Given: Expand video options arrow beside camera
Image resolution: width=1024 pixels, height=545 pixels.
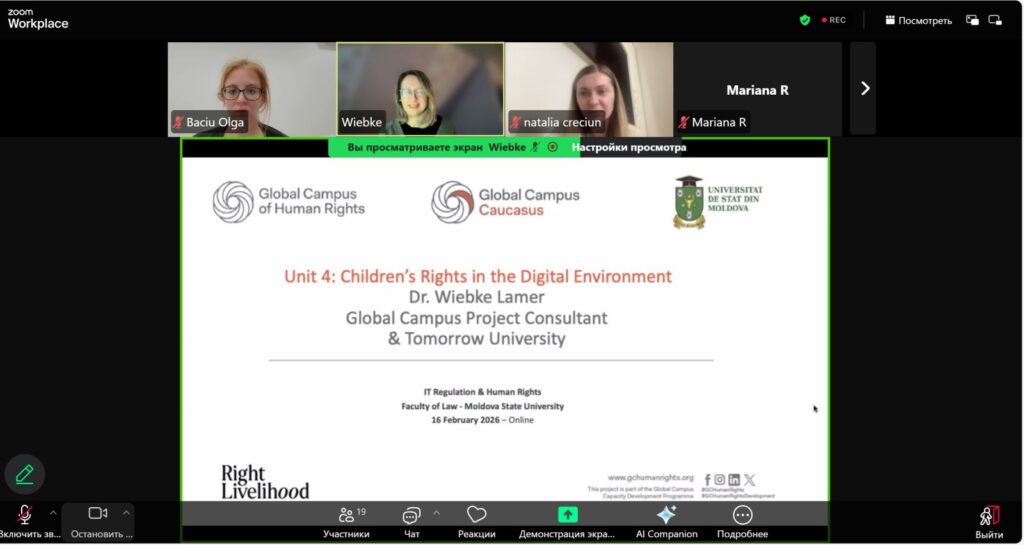Looking at the screenshot, I should click(126, 513).
